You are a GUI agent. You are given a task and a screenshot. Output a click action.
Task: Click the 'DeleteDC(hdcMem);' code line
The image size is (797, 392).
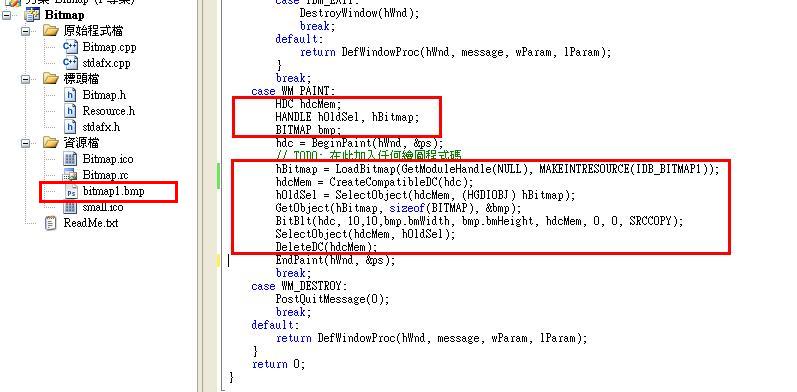[x=327, y=248]
